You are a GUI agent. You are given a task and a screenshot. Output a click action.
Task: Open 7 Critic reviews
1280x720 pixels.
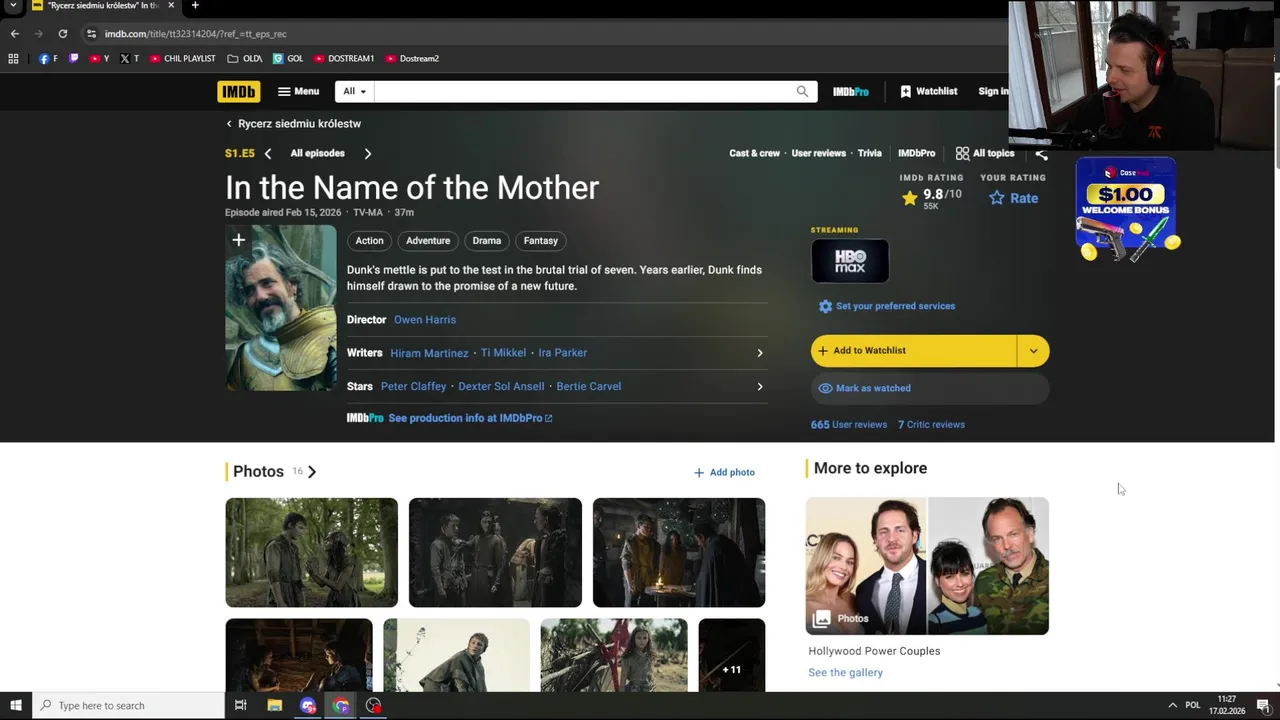[x=931, y=425]
